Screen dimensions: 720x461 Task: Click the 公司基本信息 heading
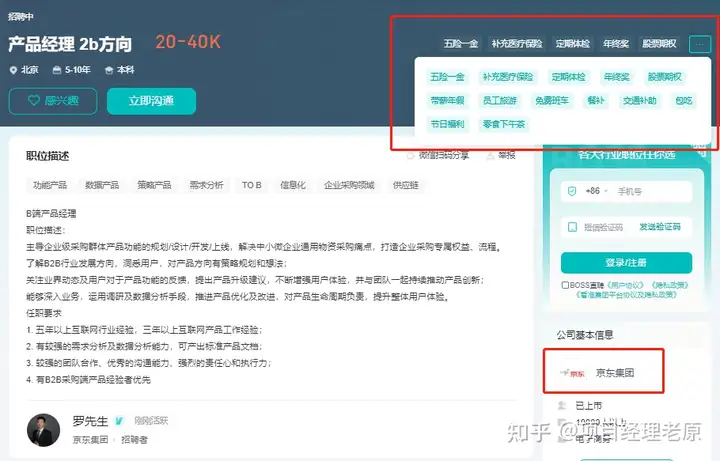pyautogui.click(x=585, y=335)
